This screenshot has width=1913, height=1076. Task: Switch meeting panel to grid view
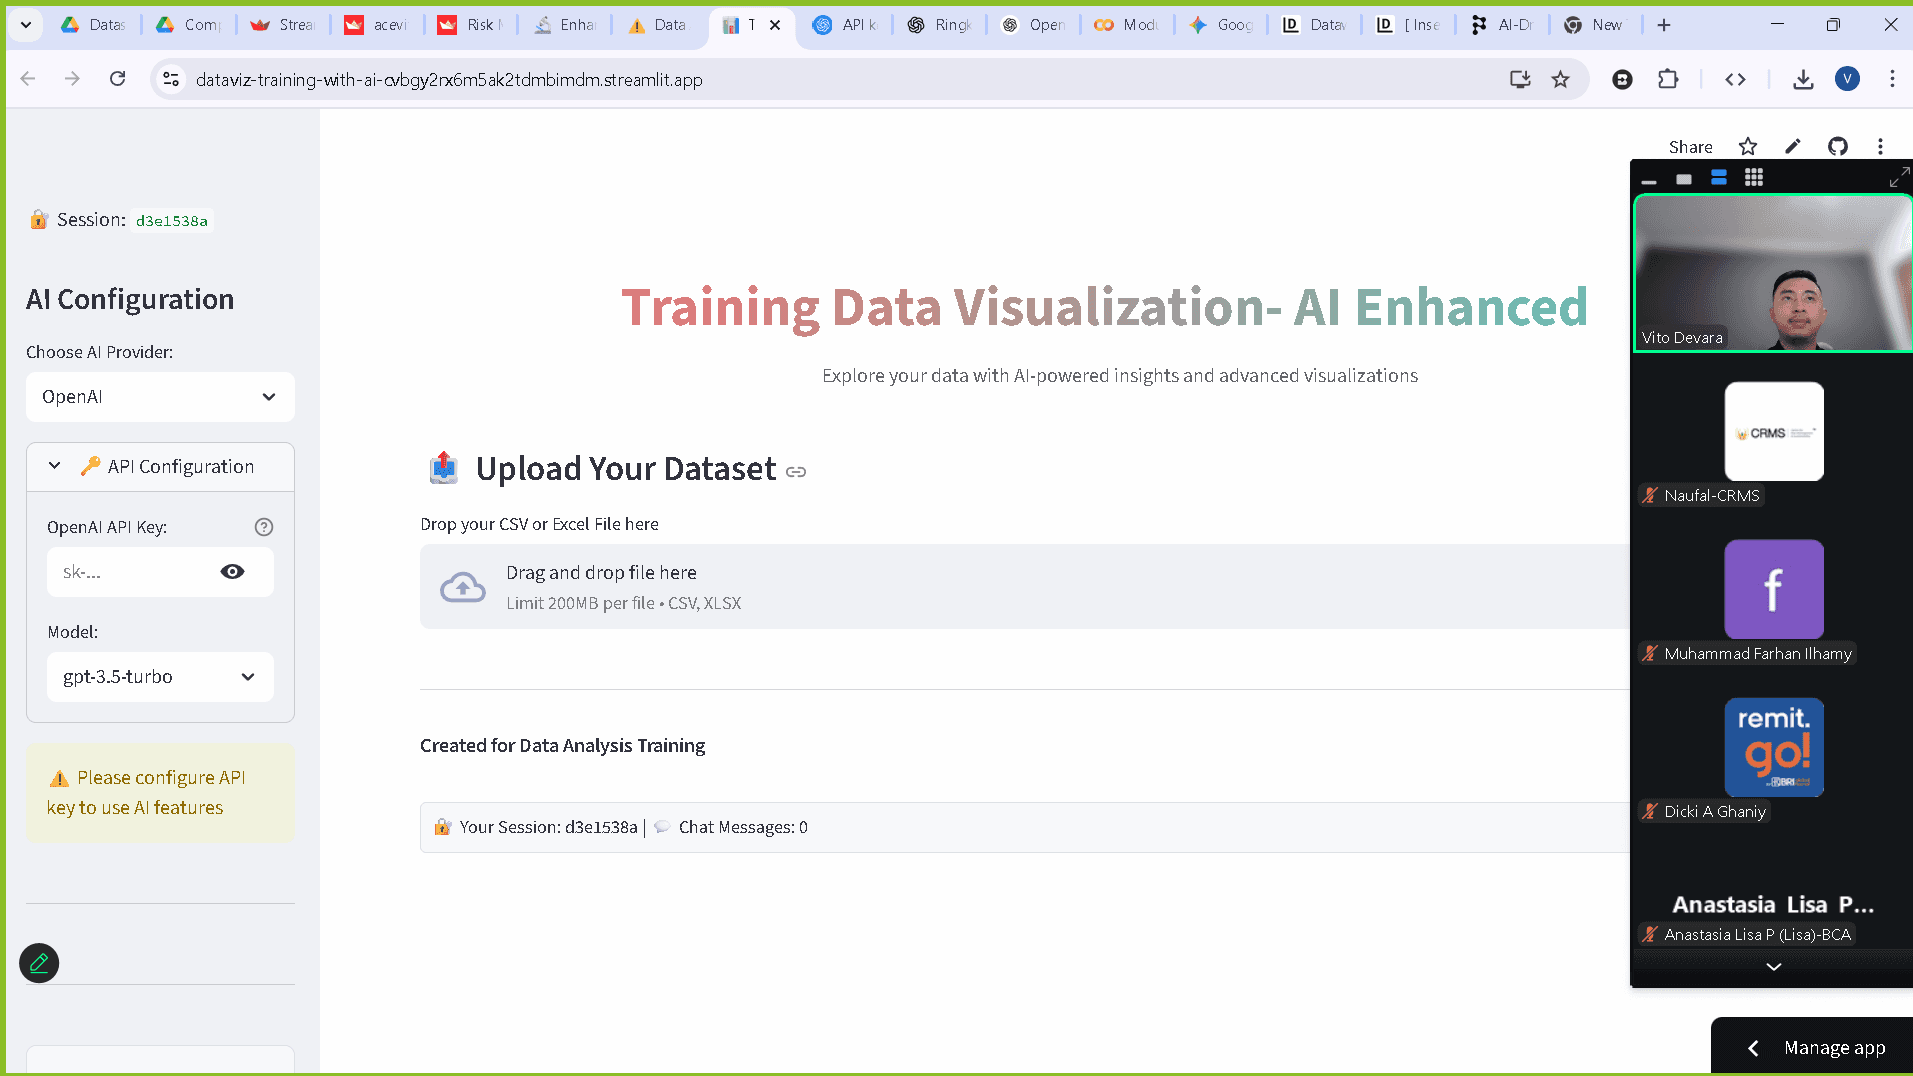coord(1754,178)
